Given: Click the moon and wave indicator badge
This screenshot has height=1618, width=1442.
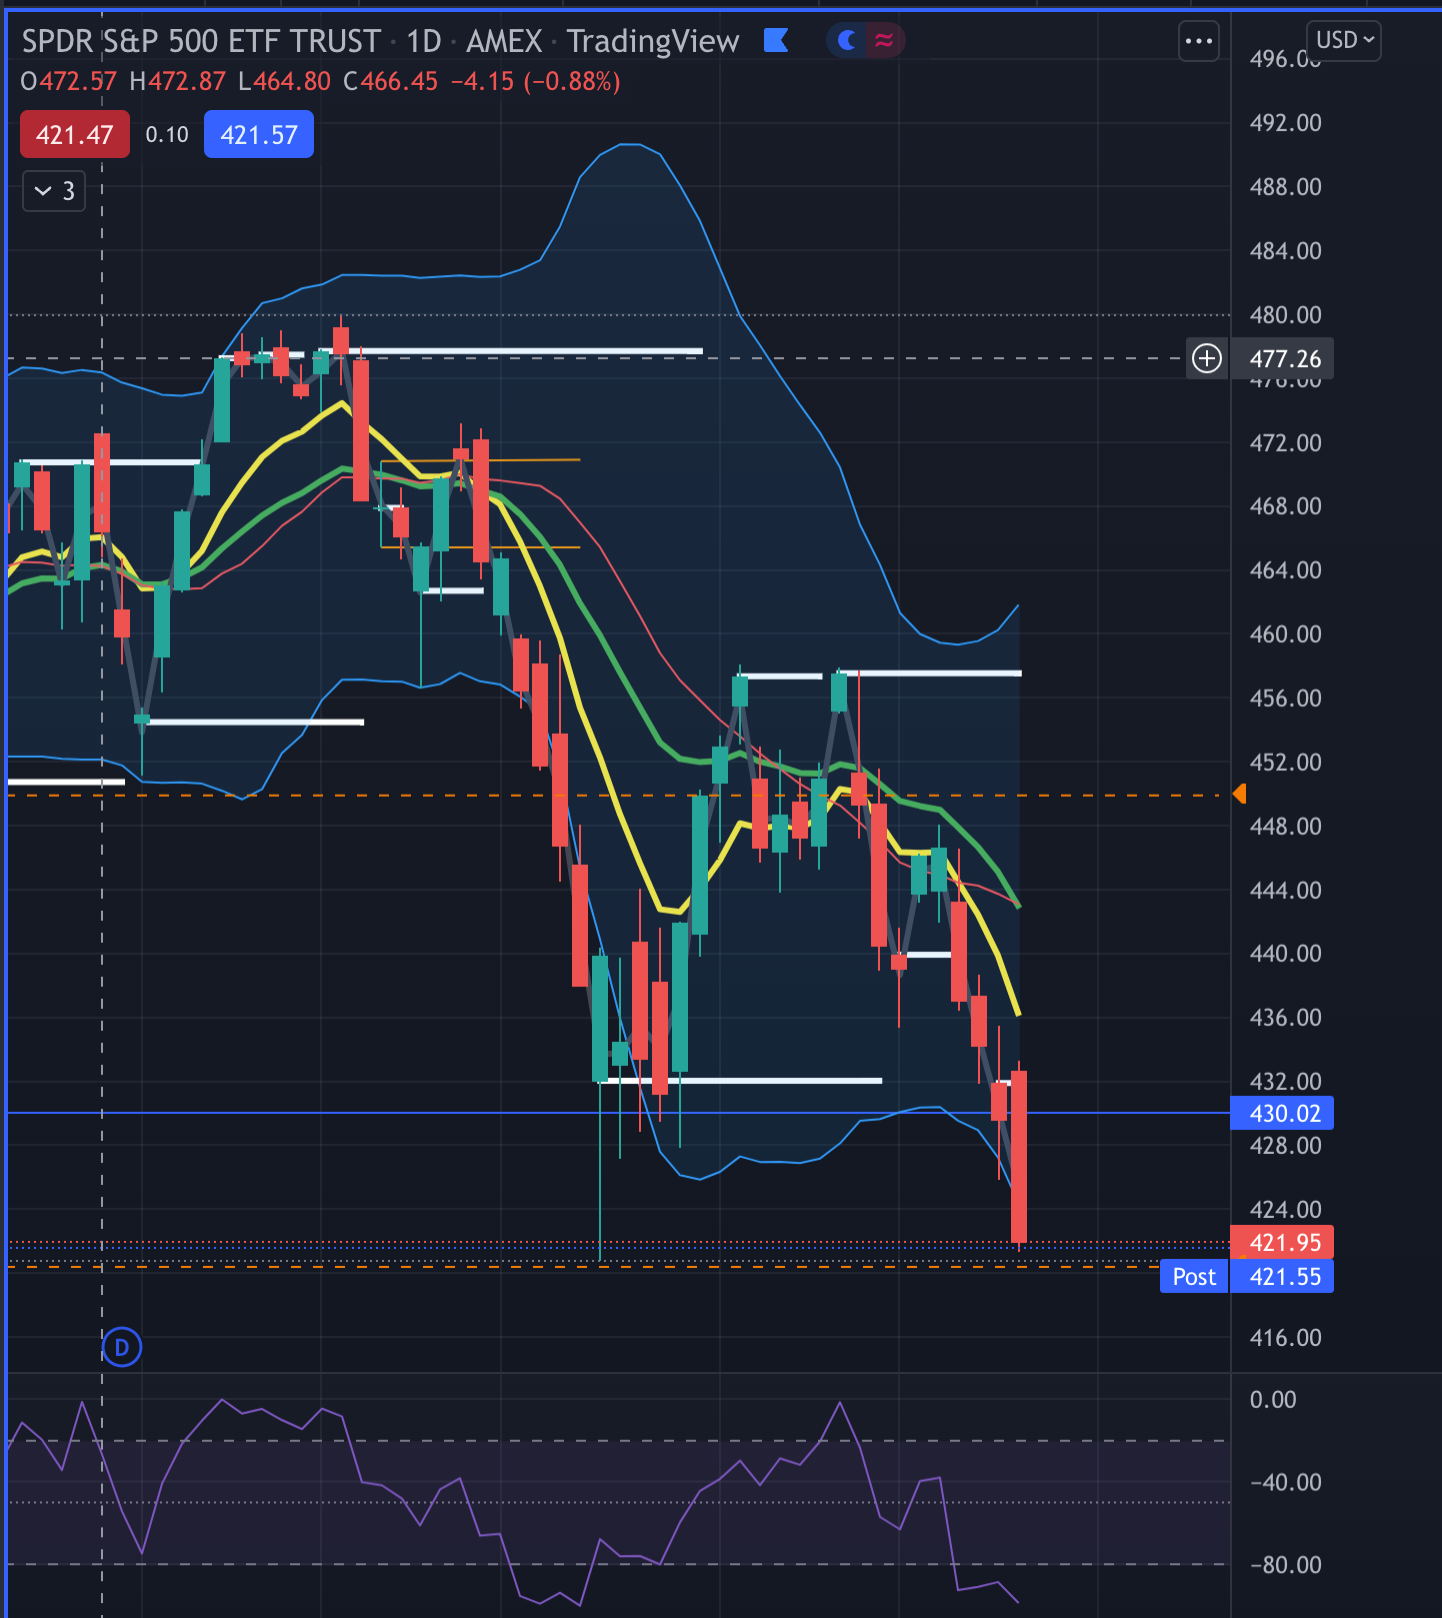Looking at the screenshot, I should click(866, 40).
